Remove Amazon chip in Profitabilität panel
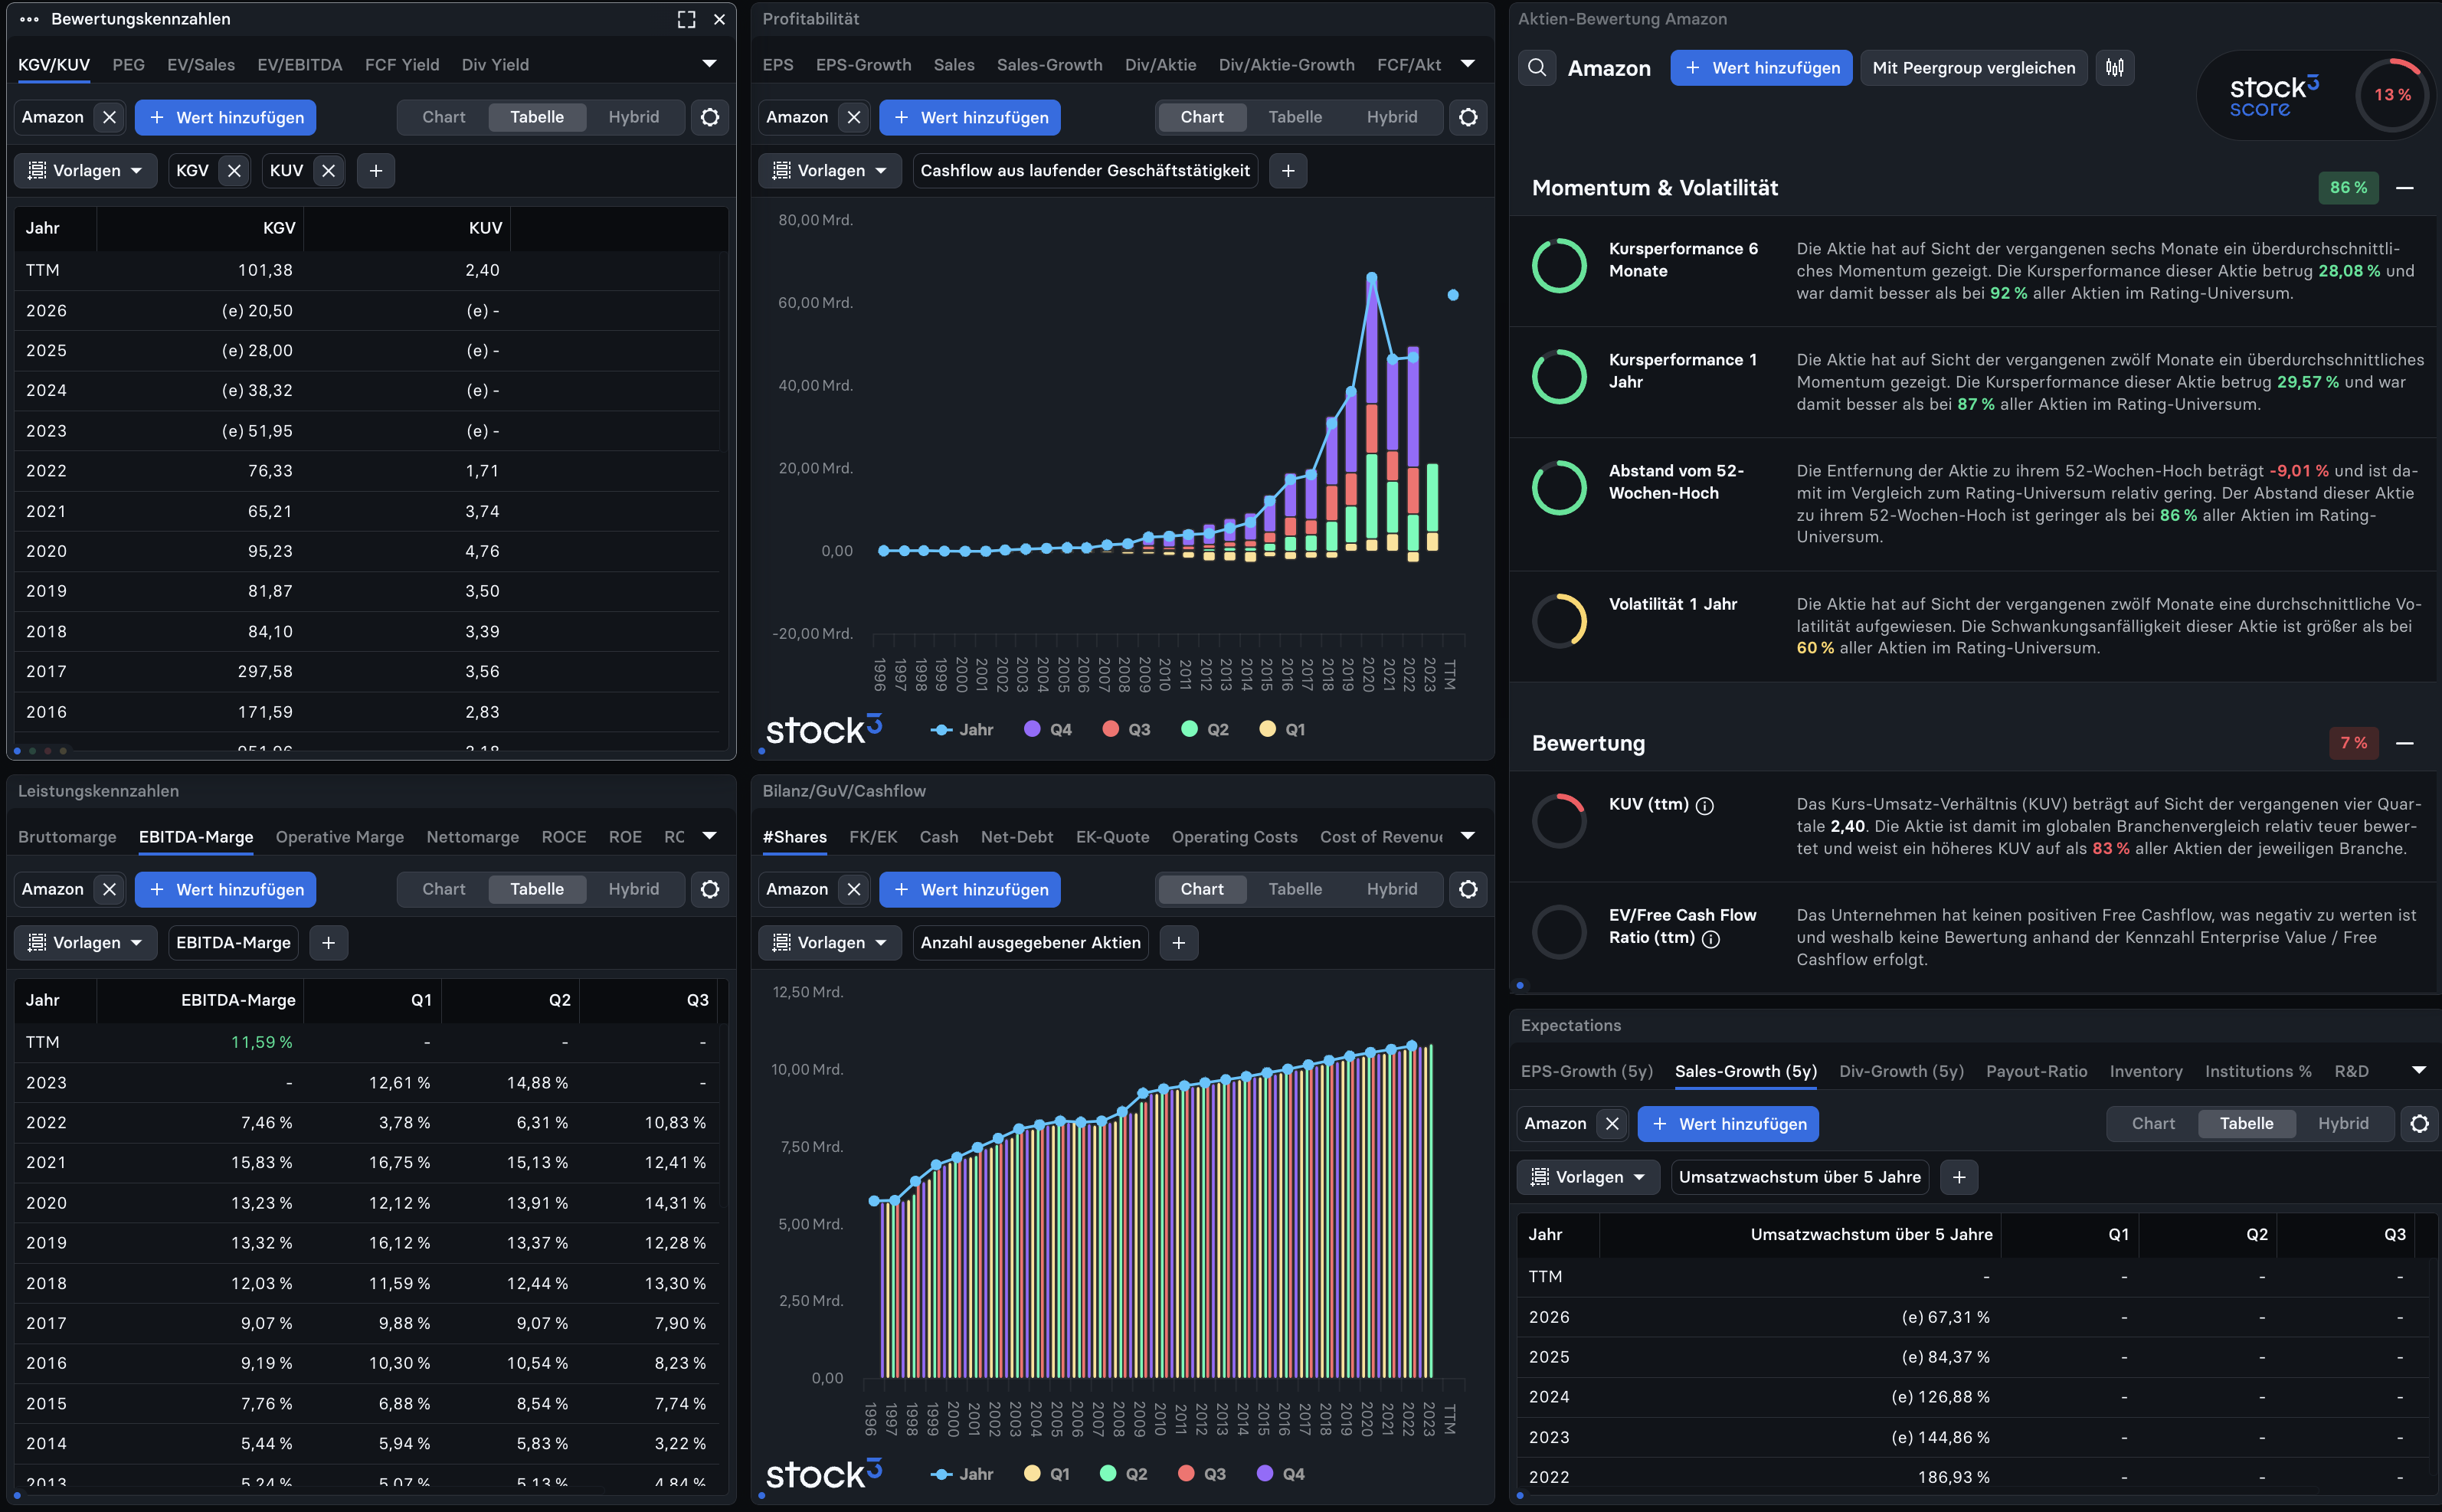Image resolution: width=2442 pixels, height=1512 pixels. [854, 117]
